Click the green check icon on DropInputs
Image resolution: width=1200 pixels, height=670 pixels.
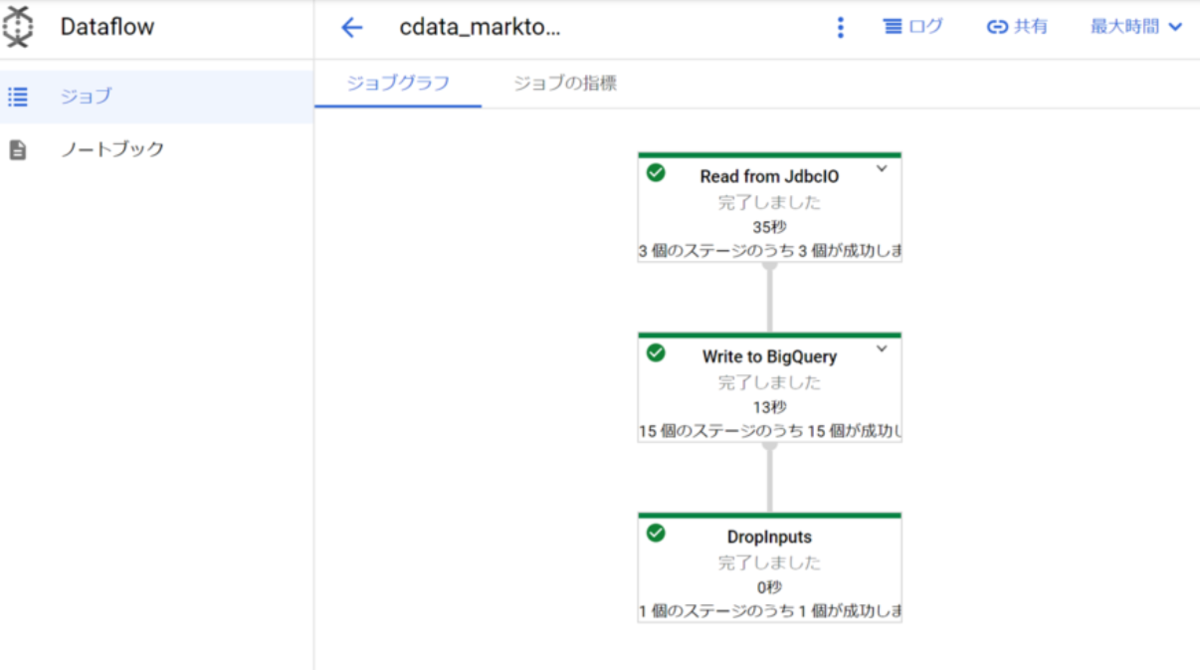tap(656, 533)
